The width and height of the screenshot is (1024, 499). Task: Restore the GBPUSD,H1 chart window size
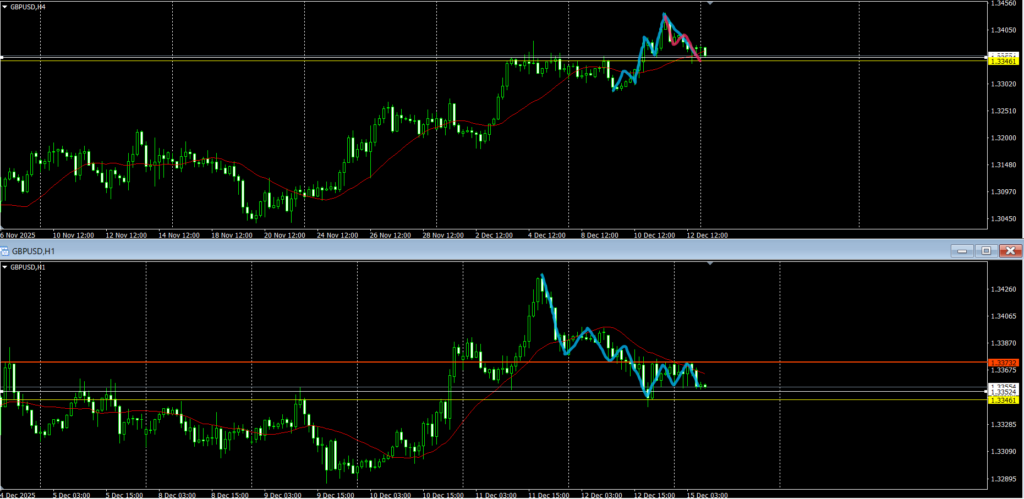click(x=985, y=250)
